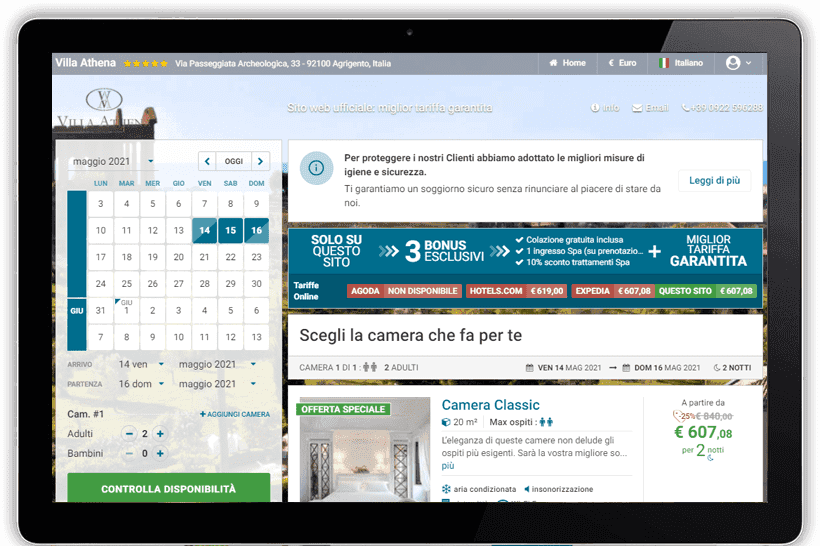820x546 pixels.
Task: Open the Italiano language selector
Action: (x=681, y=63)
